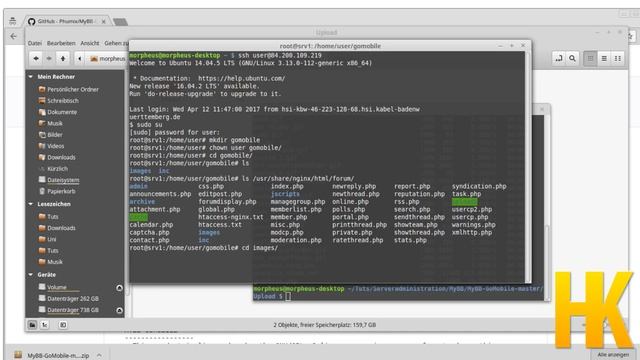The height and width of the screenshot is (360, 640).
Task: Focus the rear terminal Upload prompt
Action: tap(288, 297)
